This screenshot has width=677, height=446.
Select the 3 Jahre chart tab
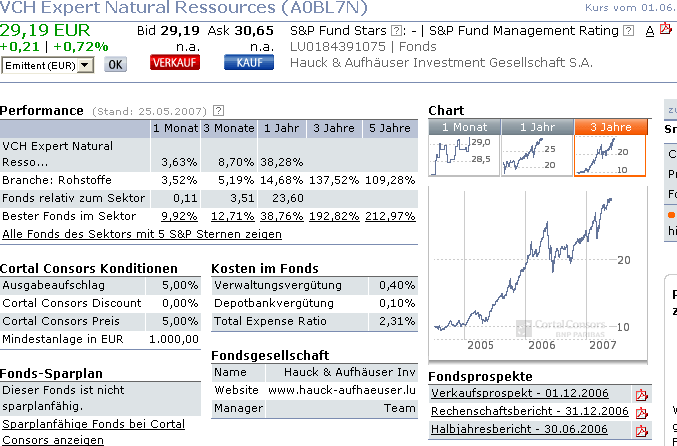[x=609, y=127]
